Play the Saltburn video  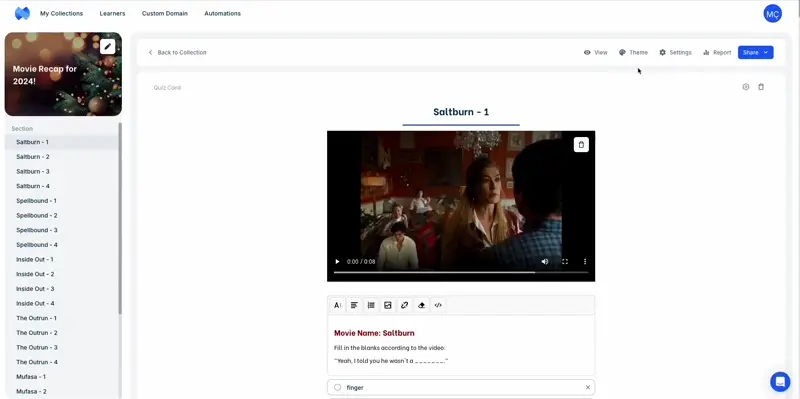click(337, 261)
